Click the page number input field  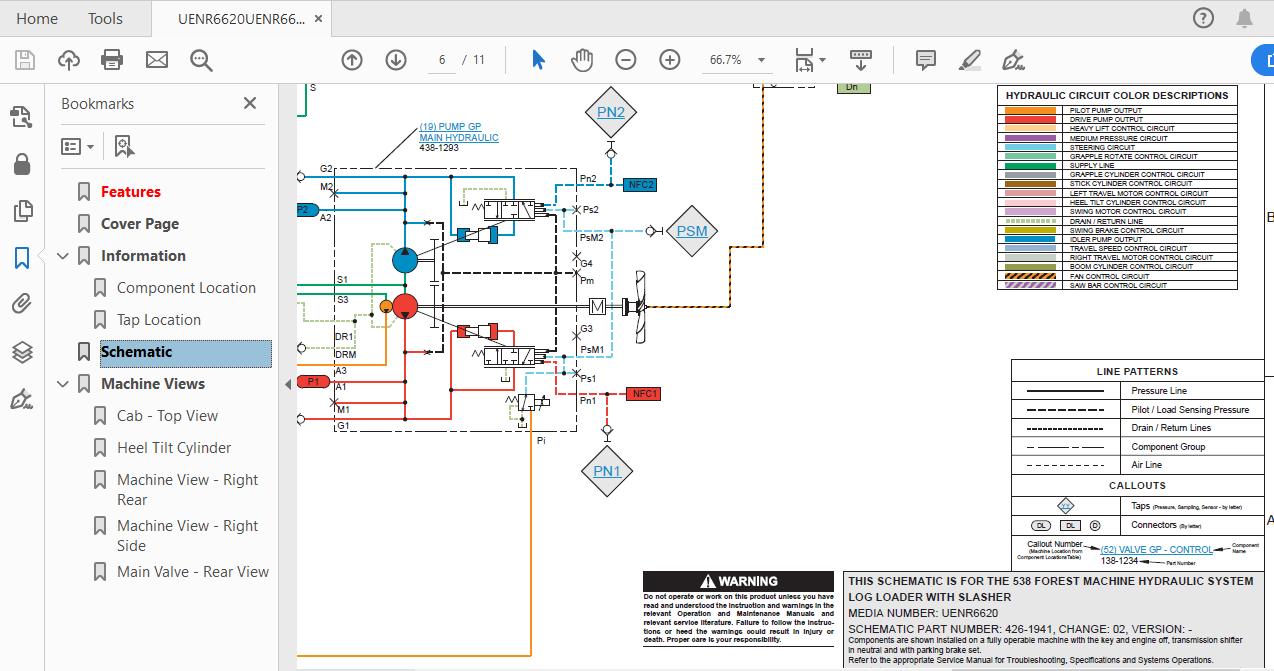tap(441, 60)
